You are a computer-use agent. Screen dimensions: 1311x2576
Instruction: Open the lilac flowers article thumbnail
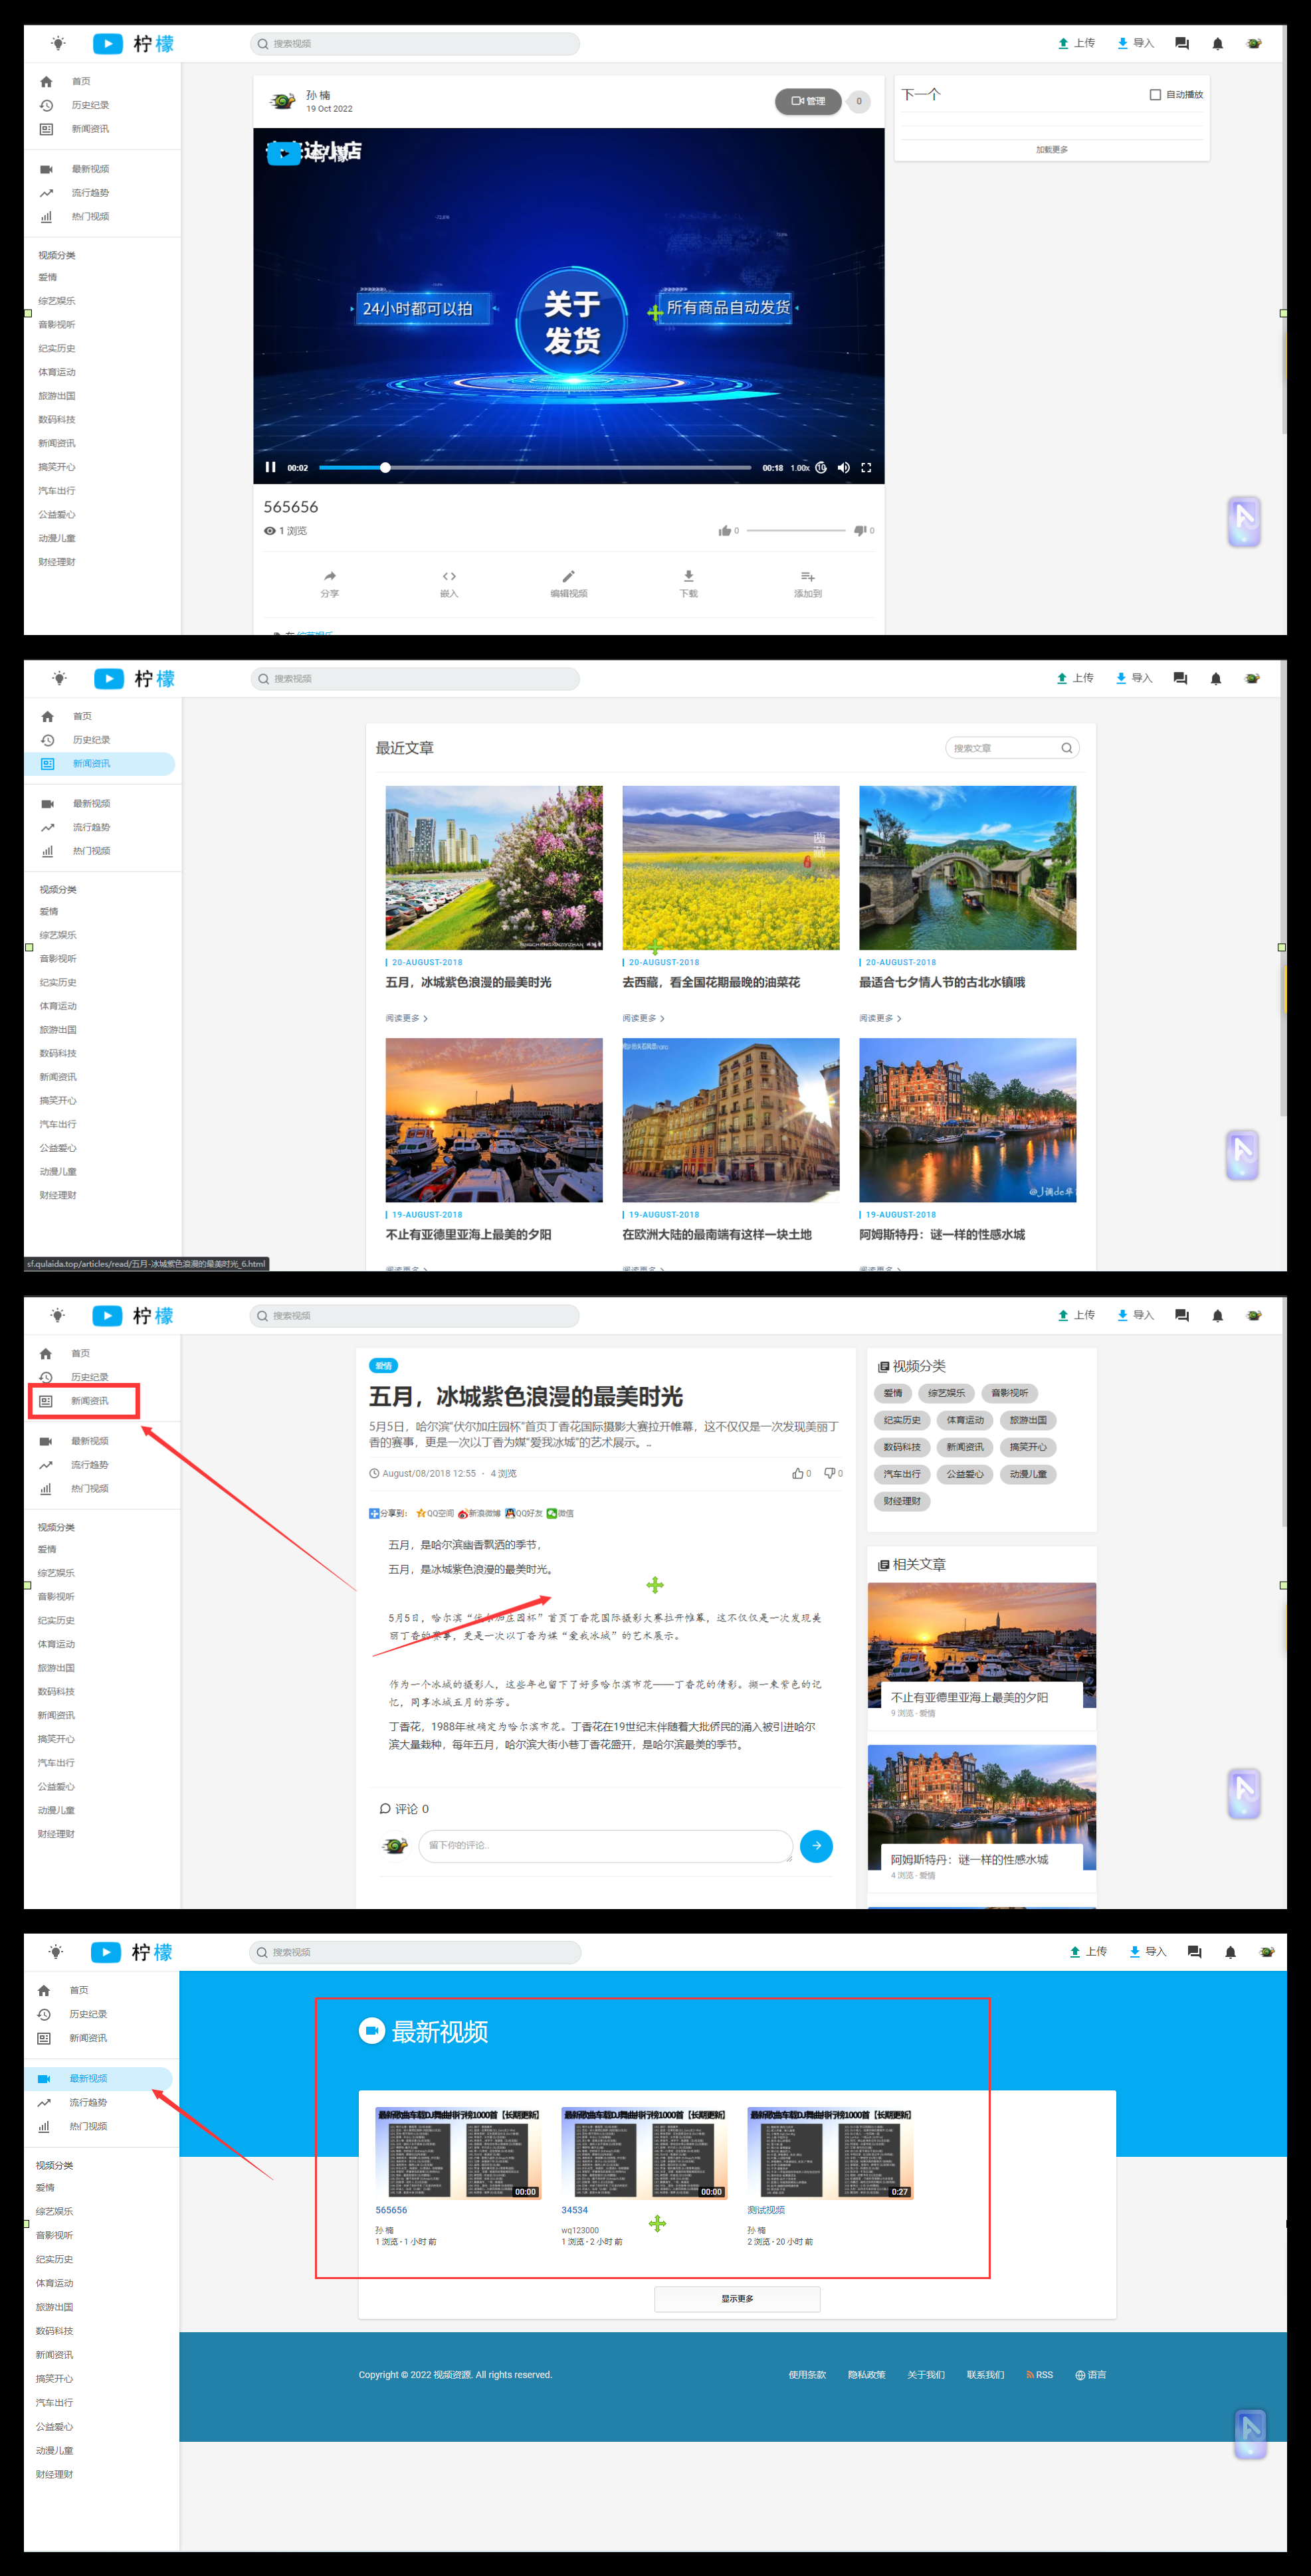[x=494, y=868]
